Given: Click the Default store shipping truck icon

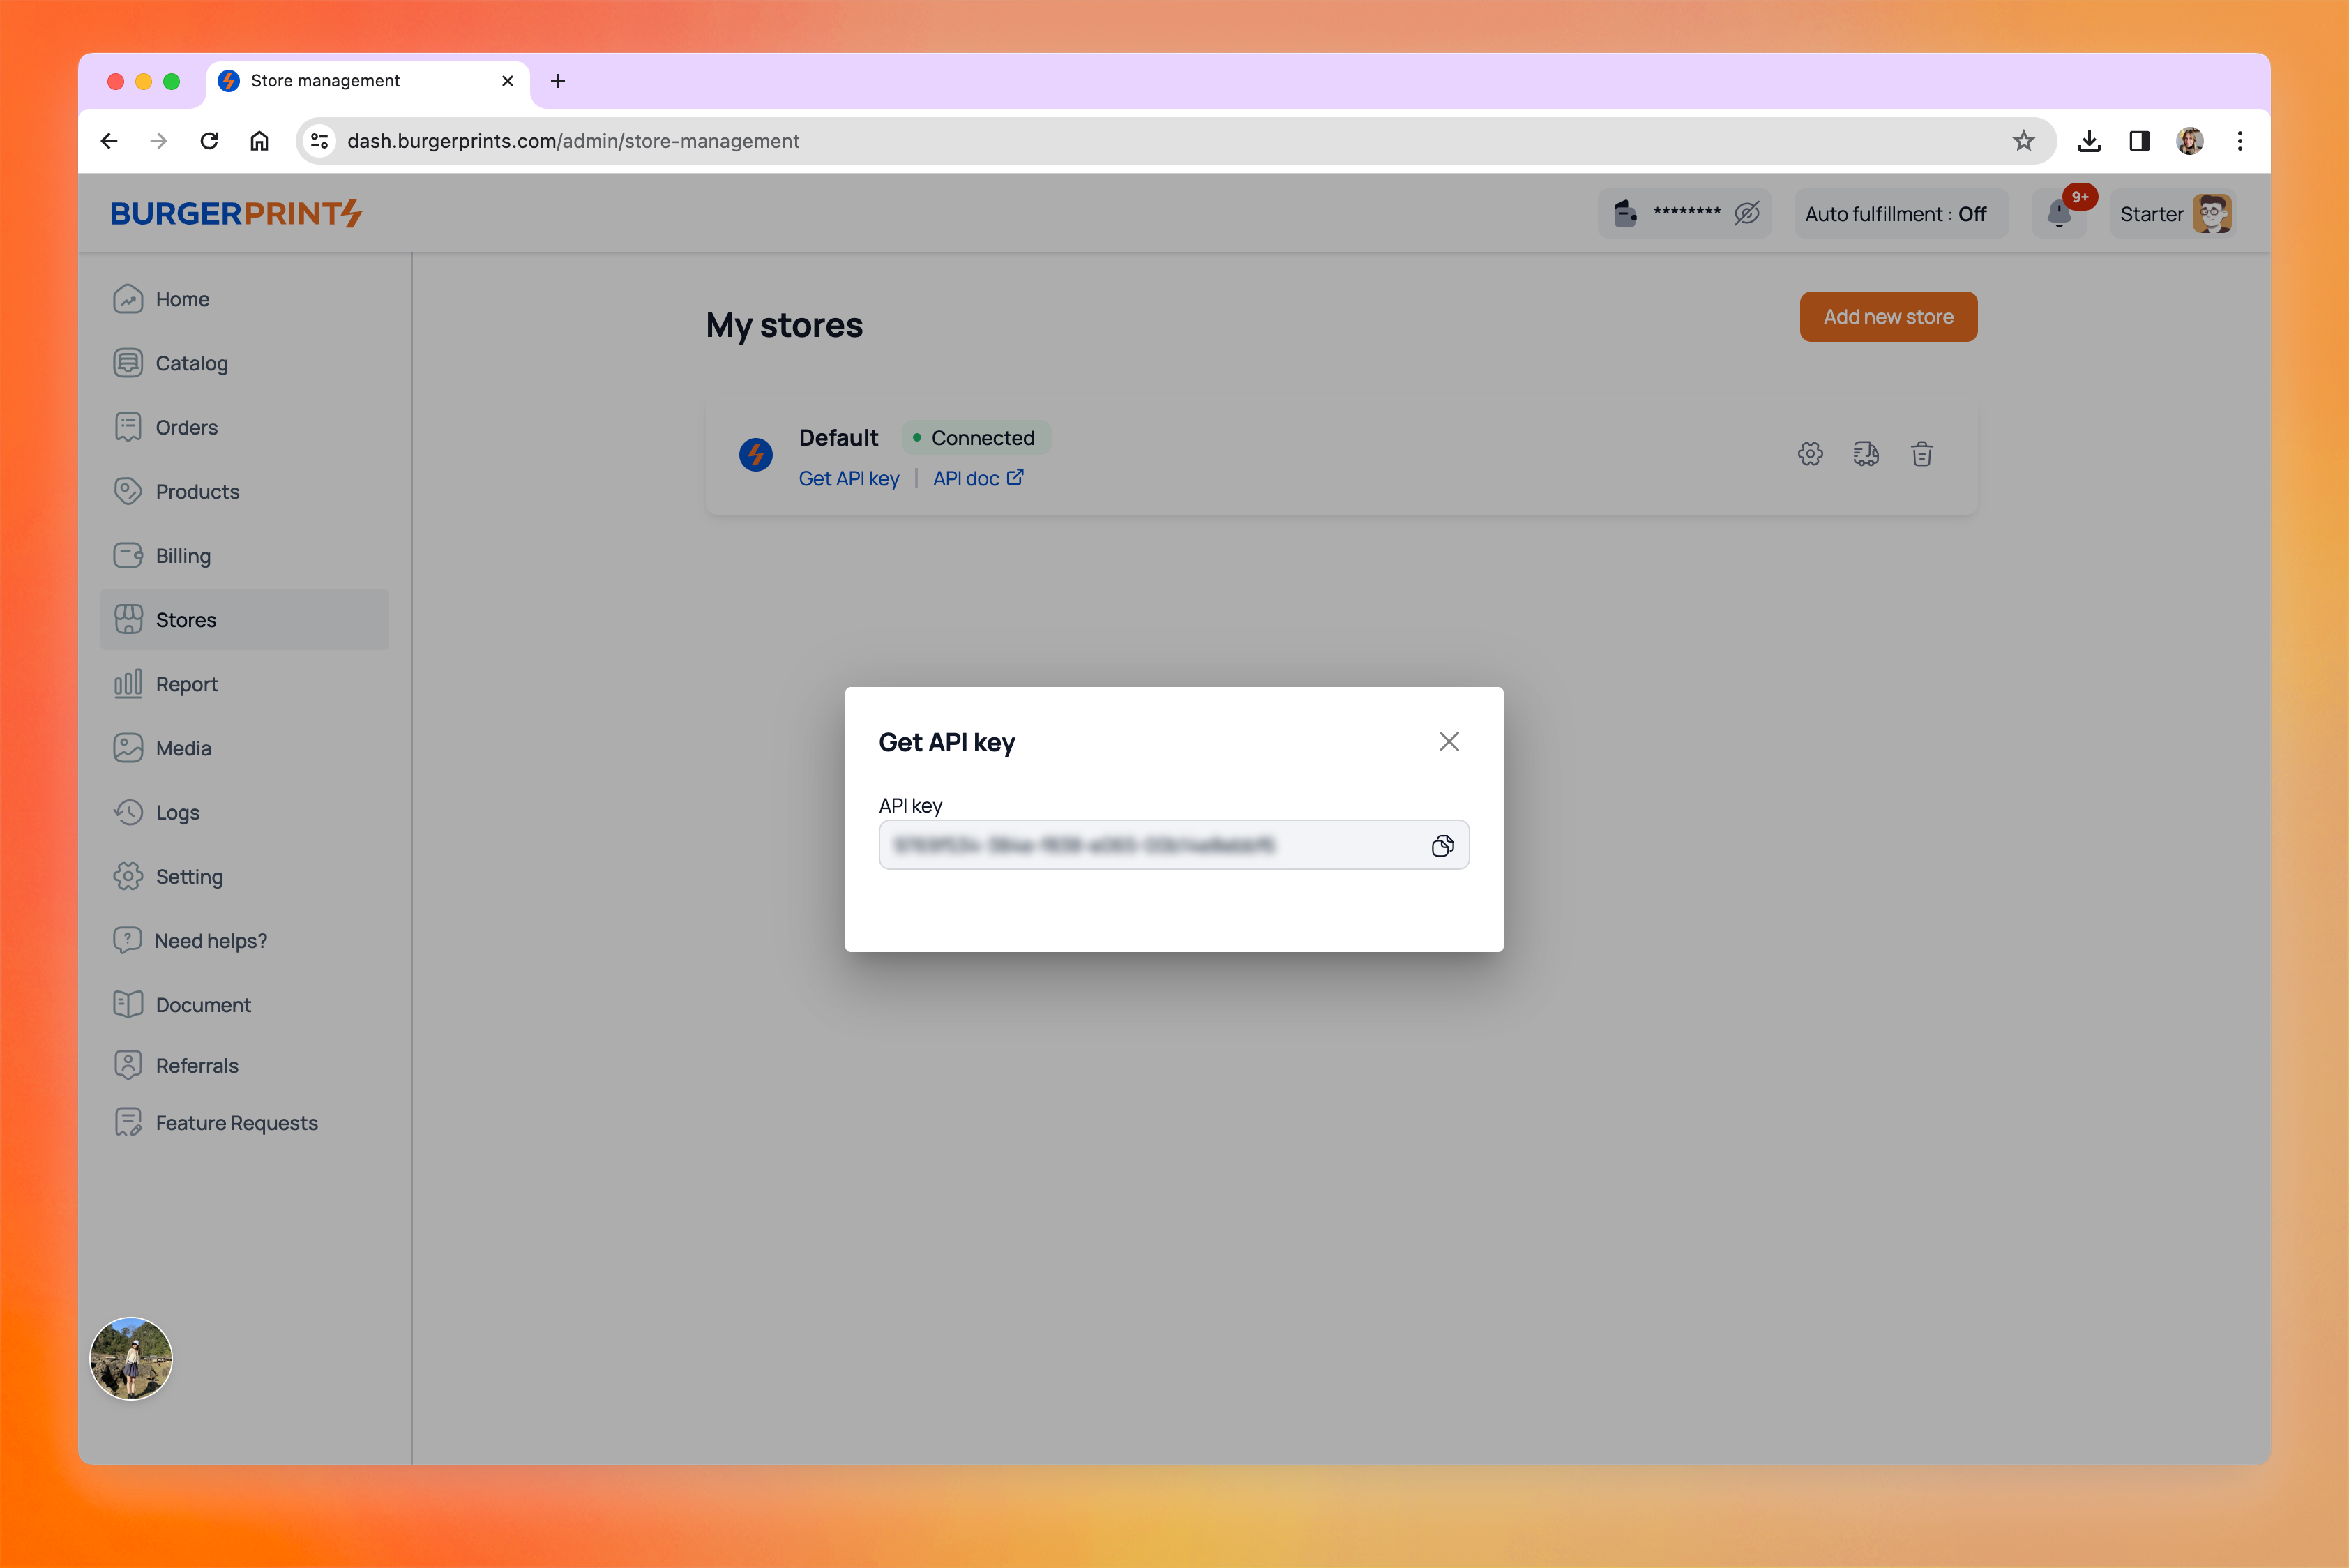Looking at the screenshot, I should 1865,454.
